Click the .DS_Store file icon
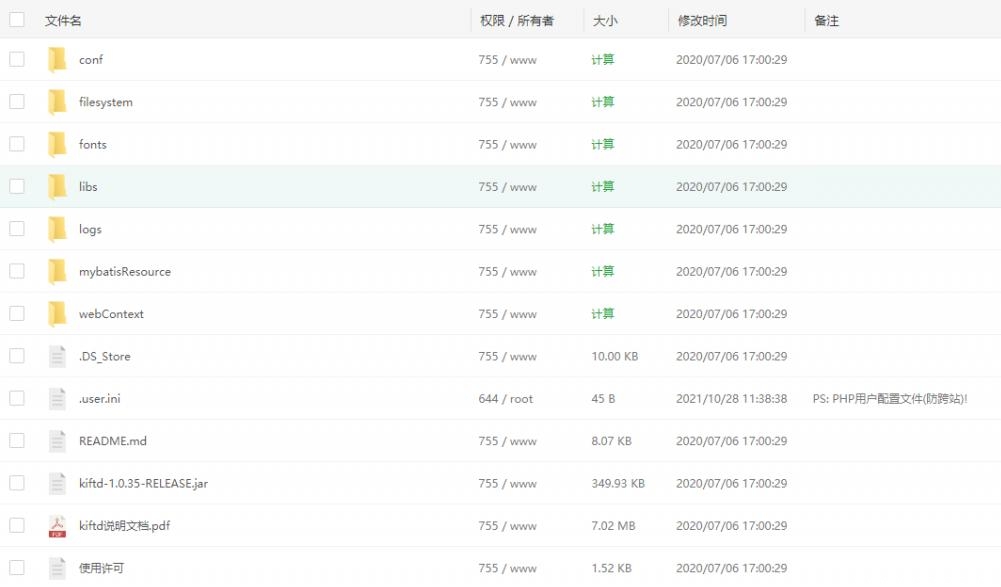 point(57,356)
